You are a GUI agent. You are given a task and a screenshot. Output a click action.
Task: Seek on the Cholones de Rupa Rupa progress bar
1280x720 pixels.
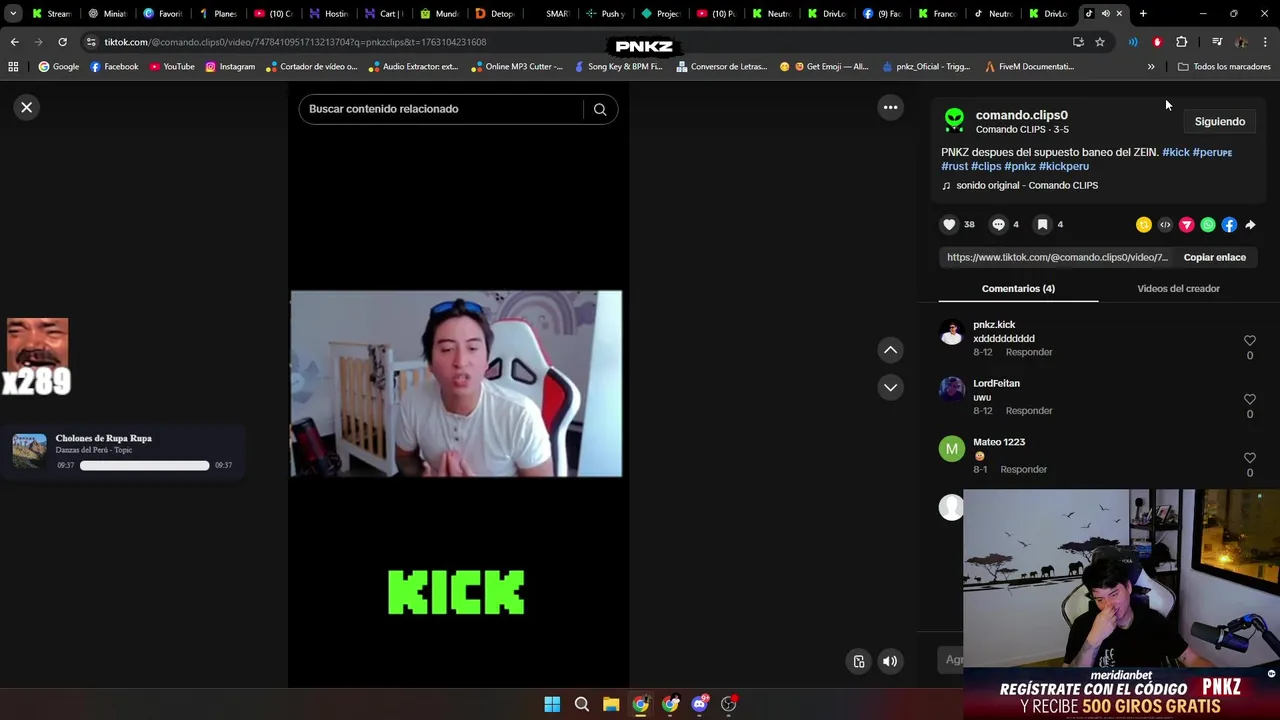click(x=145, y=465)
